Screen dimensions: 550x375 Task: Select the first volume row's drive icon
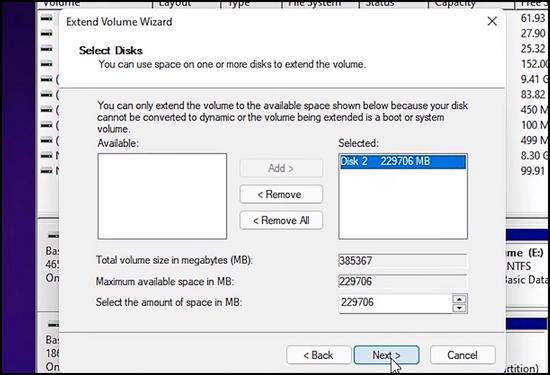(47, 18)
